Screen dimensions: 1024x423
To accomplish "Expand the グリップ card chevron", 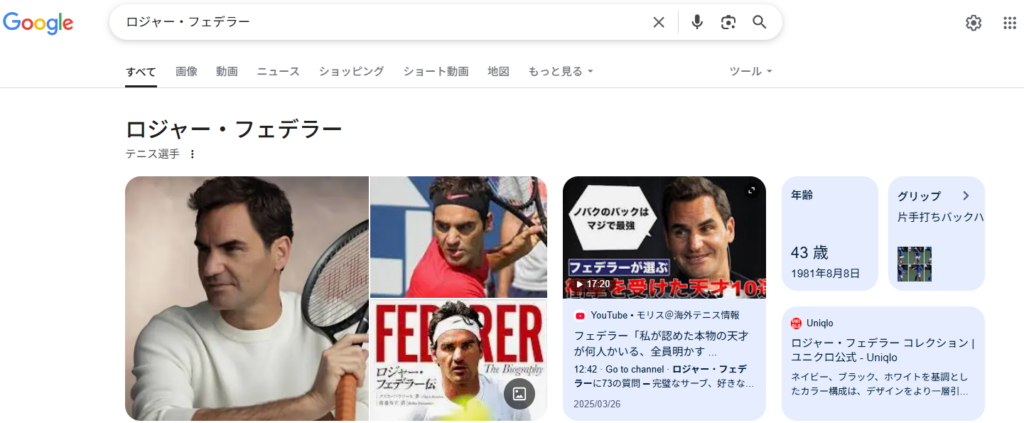I will (x=966, y=196).
